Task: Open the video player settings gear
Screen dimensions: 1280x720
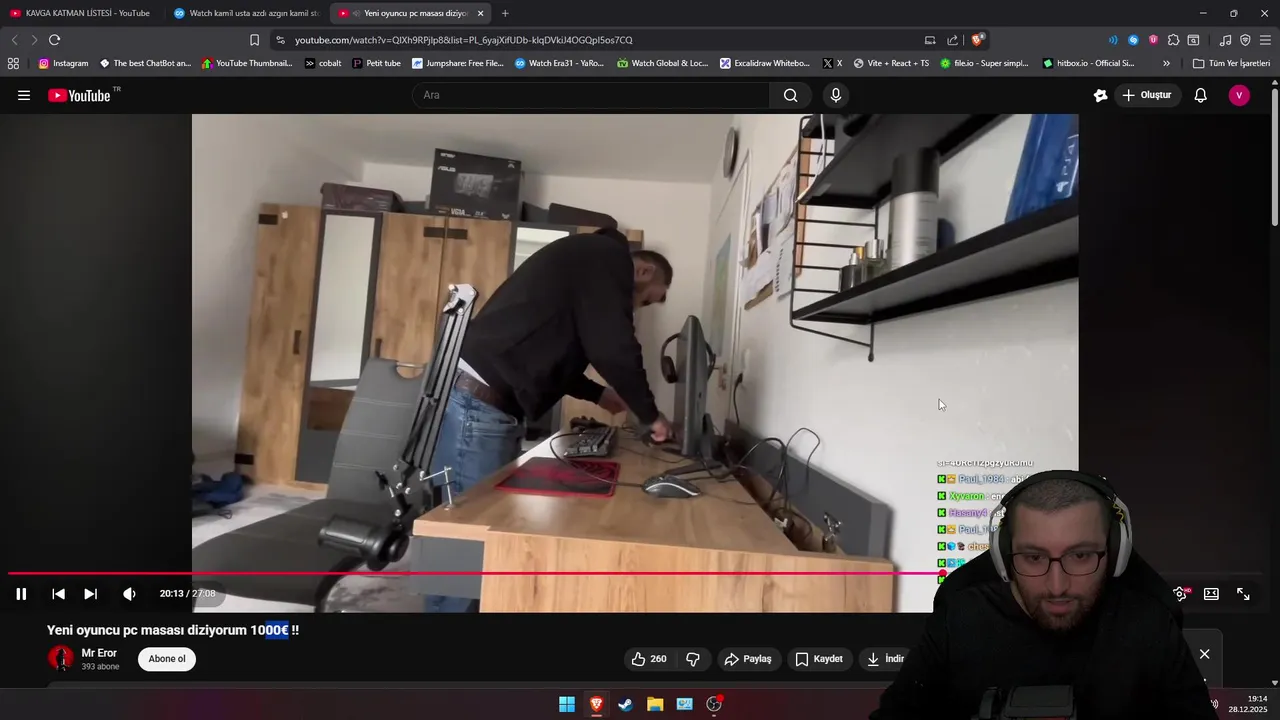Action: [x=1180, y=594]
